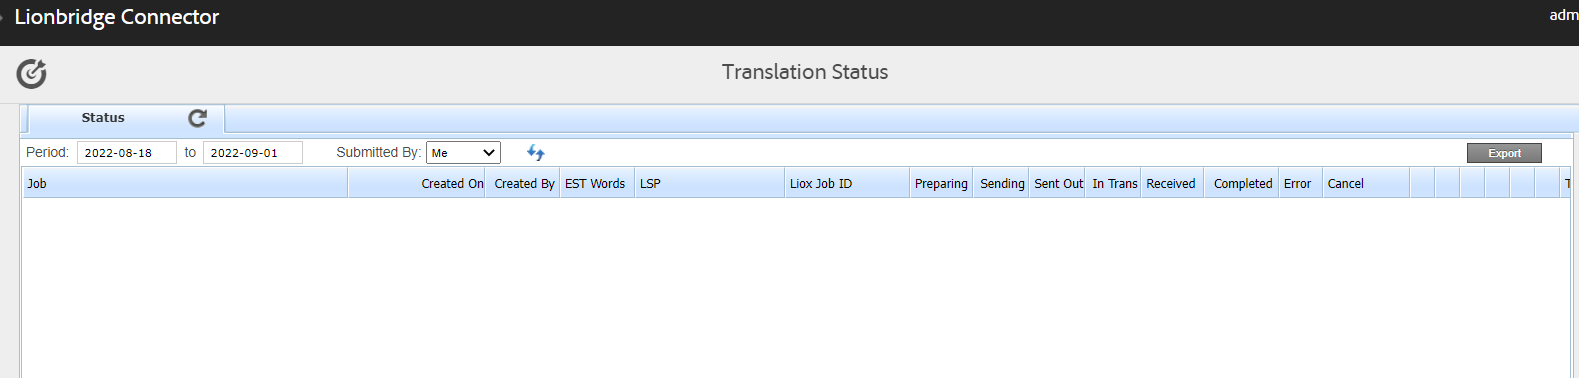Click the Lionbridge Connector title
Viewport: 1579px width, 378px height.
(x=116, y=17)
